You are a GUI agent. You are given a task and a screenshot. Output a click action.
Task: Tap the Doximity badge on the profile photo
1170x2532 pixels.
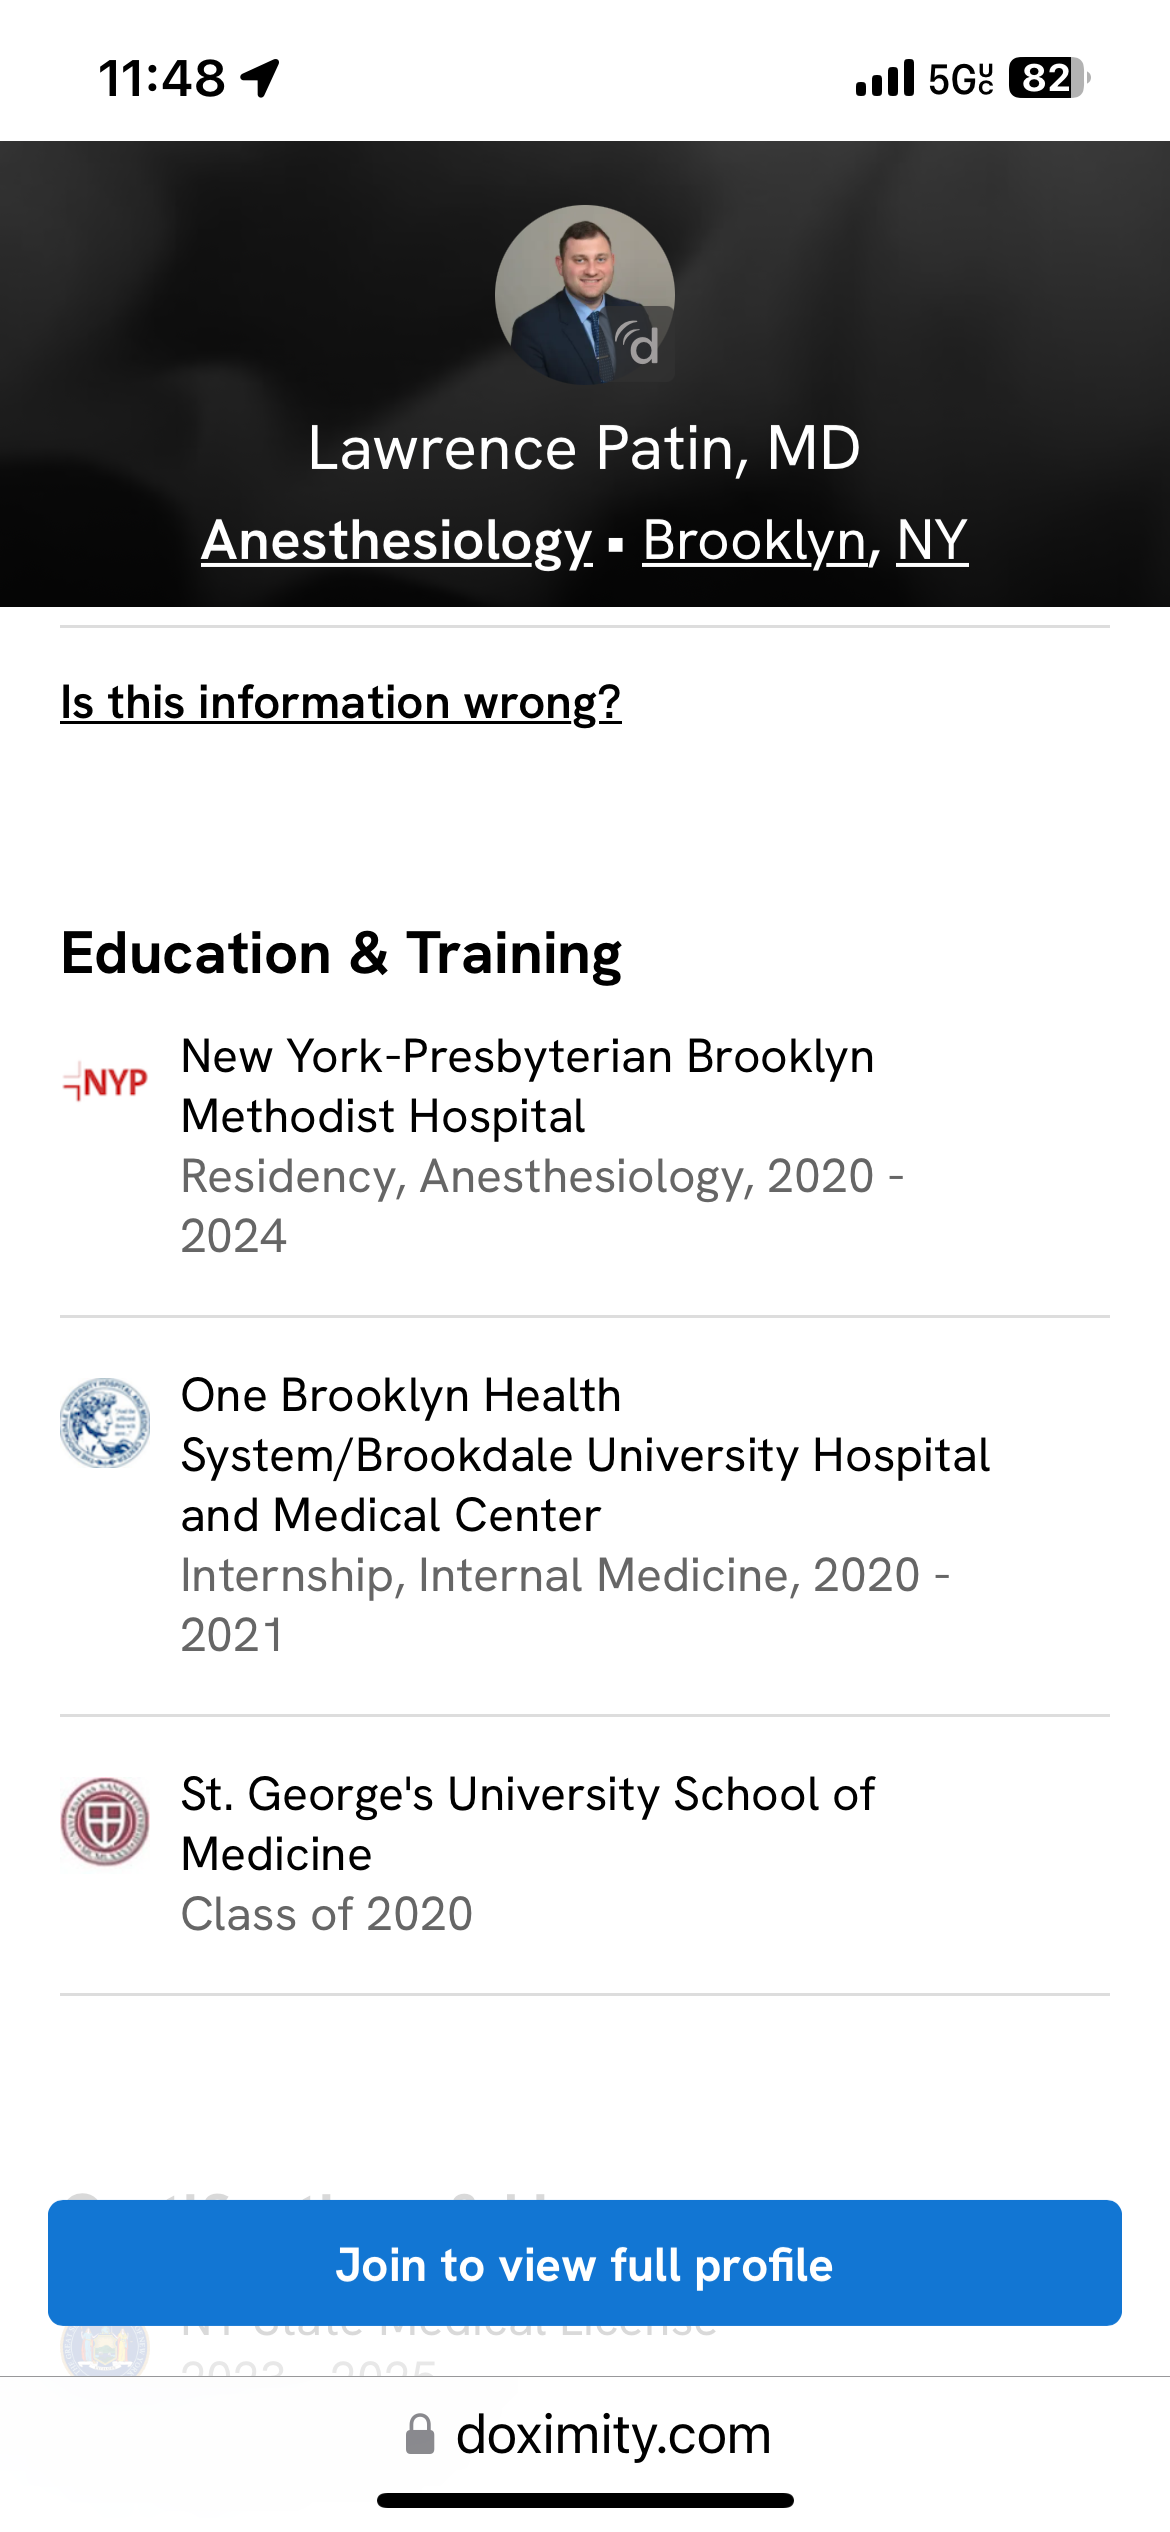[x=638, y=344]
